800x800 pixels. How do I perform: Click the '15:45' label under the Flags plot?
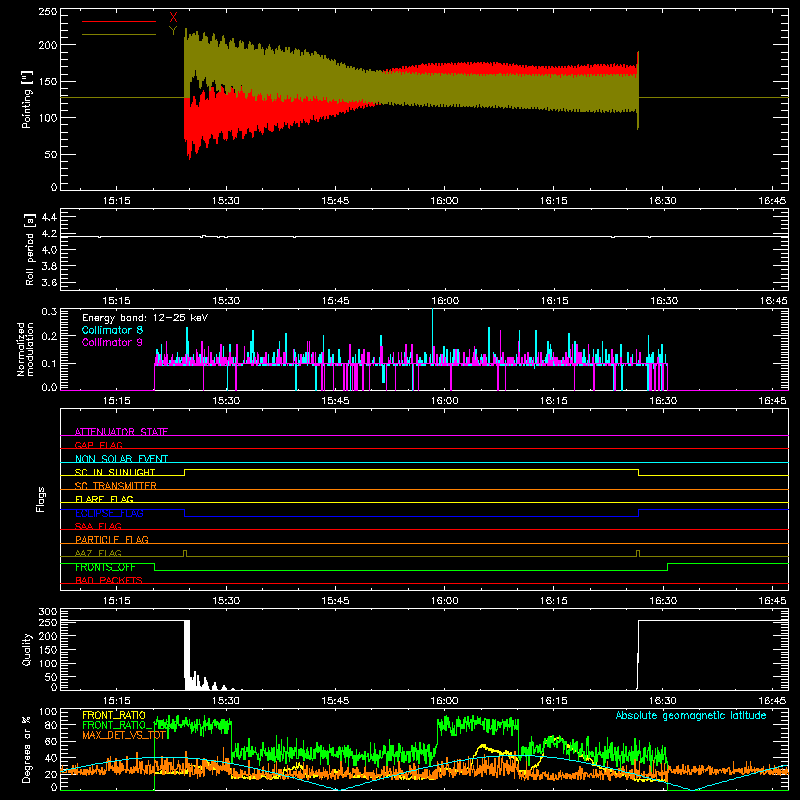tap(335, 601)
